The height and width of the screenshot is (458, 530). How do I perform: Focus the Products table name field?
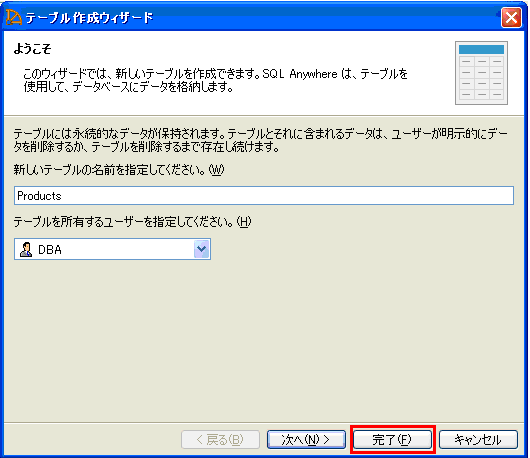click(x=264, y=195)
